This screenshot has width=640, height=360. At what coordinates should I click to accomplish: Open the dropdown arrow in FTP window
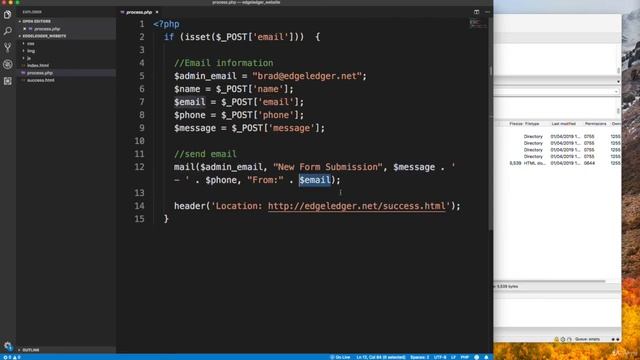(x=618, y=82)
